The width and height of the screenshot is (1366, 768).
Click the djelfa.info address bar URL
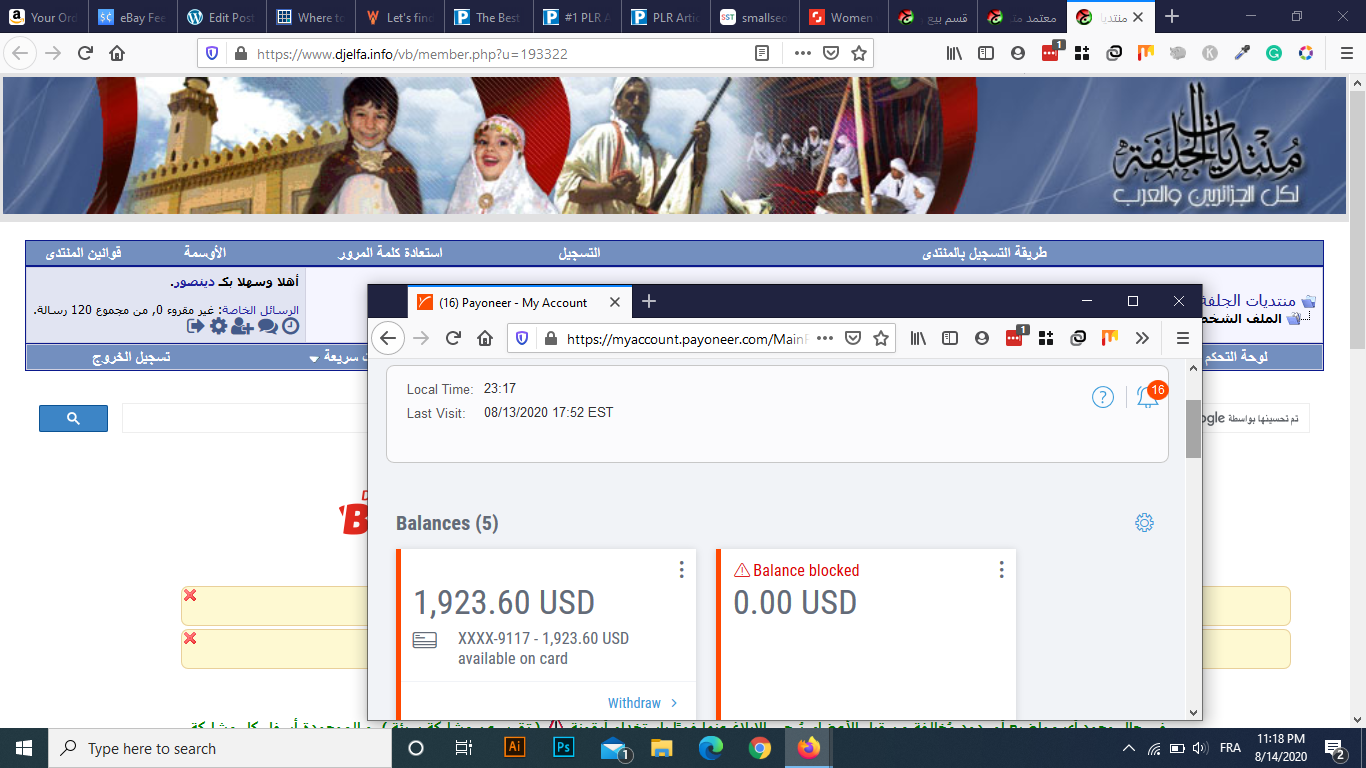coord(412,54)
